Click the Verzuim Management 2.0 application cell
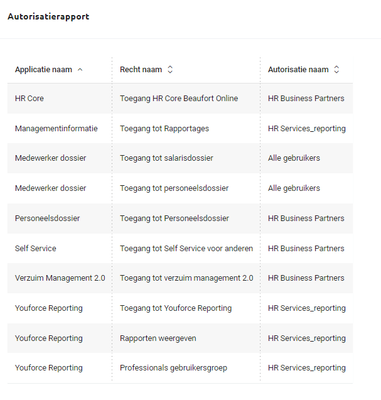The image size is (381, 400). (x=60, y=278)
